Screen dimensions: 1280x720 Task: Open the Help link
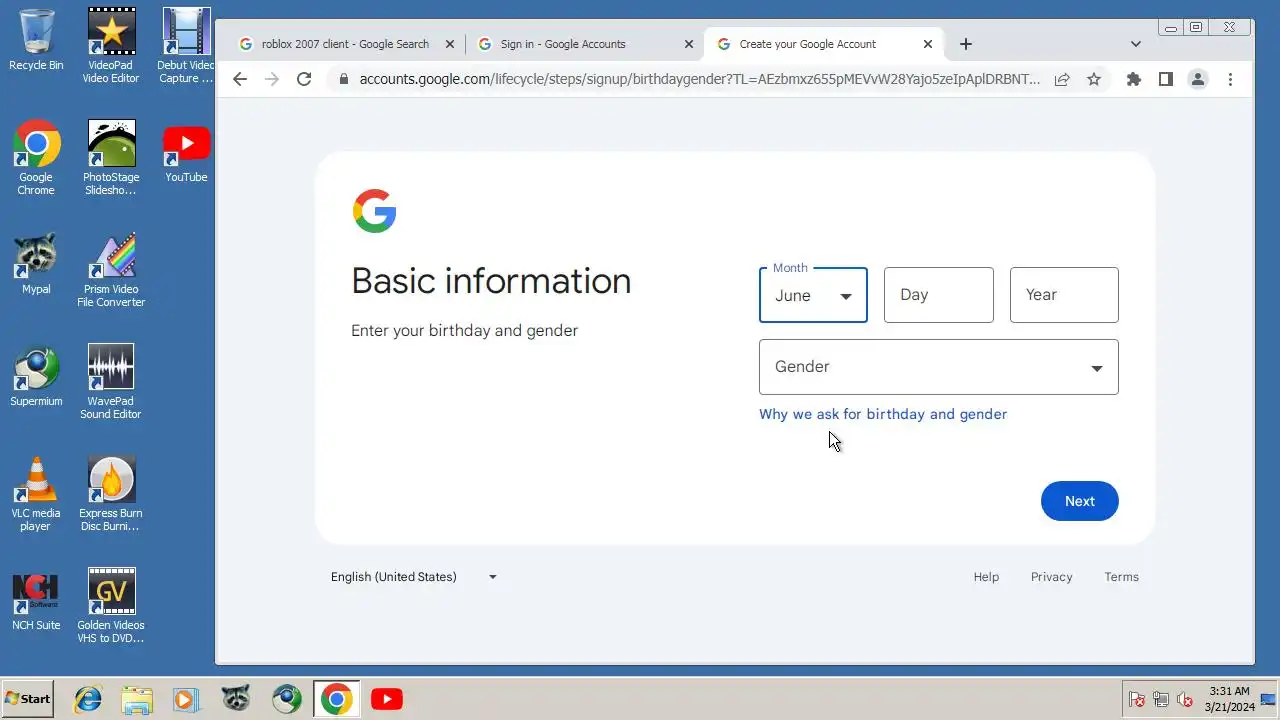click(x=986, y=577)
